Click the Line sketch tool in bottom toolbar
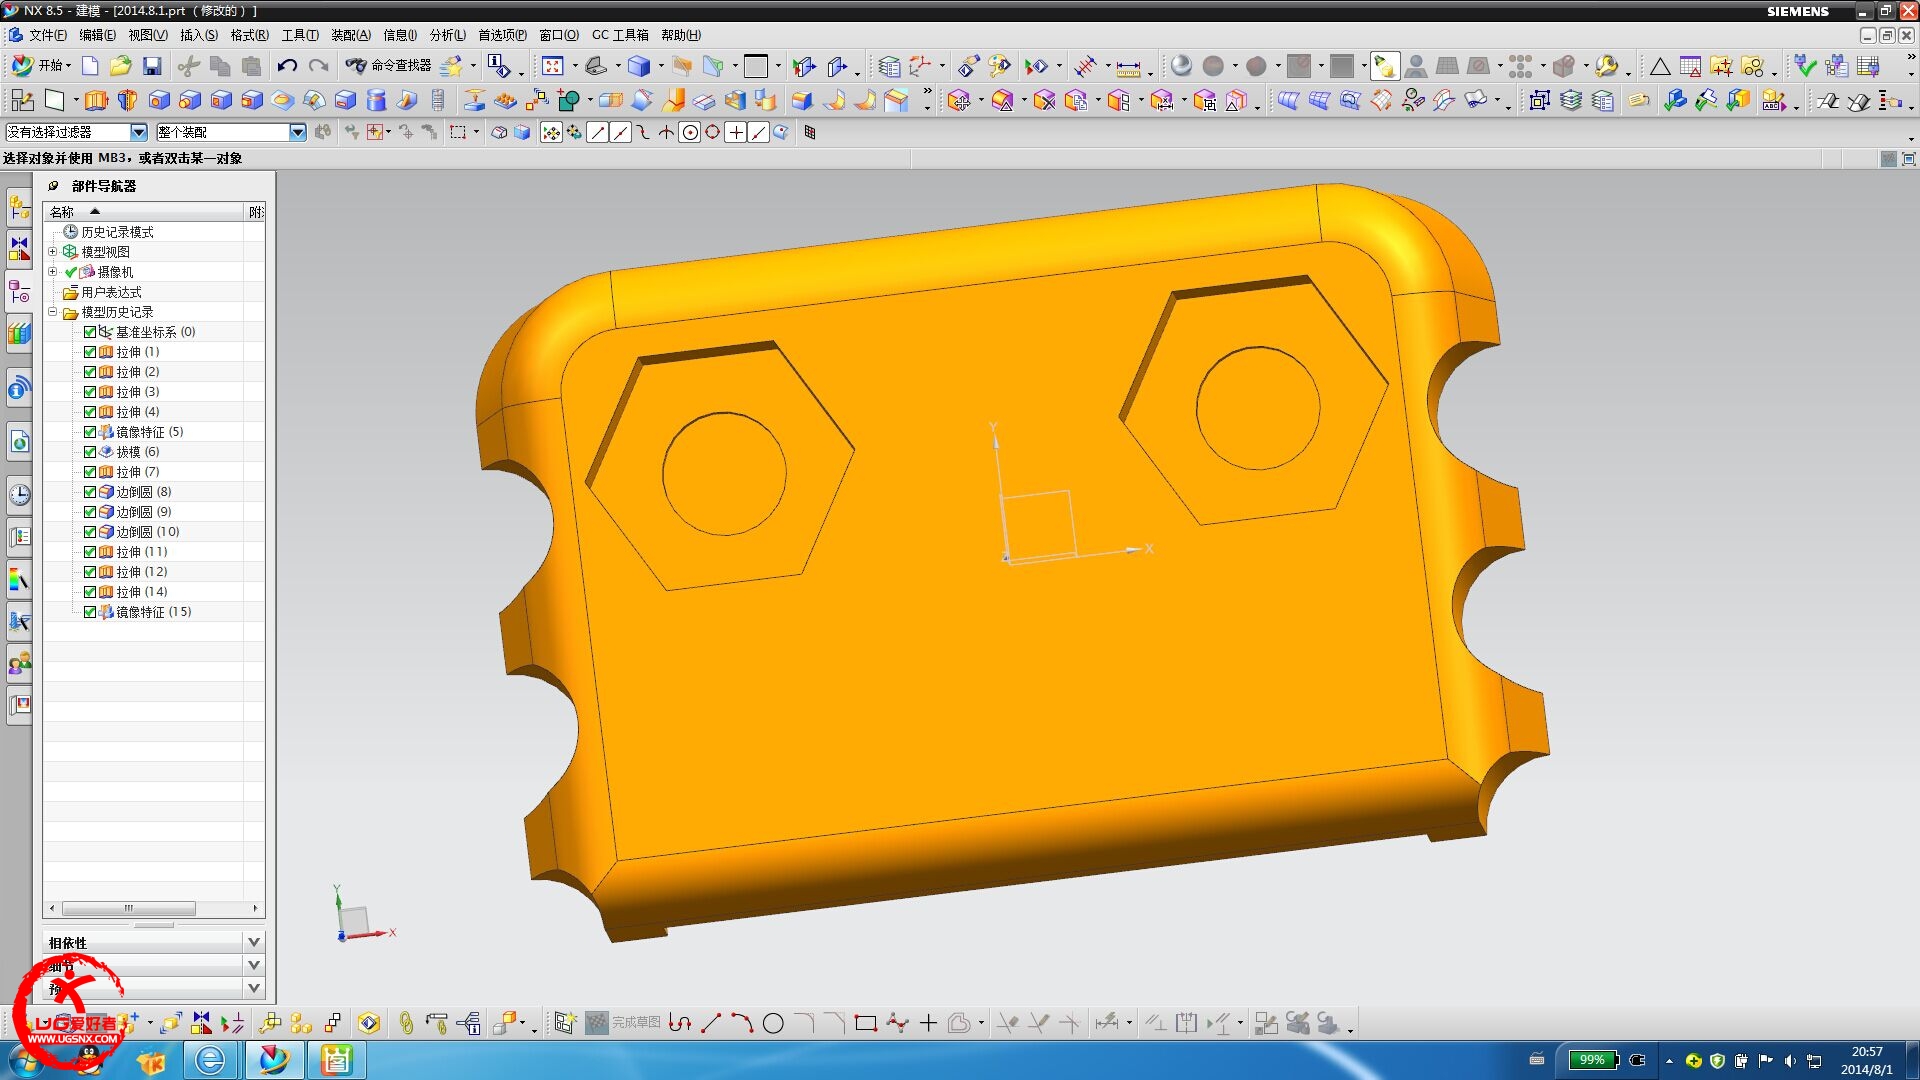 711,1023
